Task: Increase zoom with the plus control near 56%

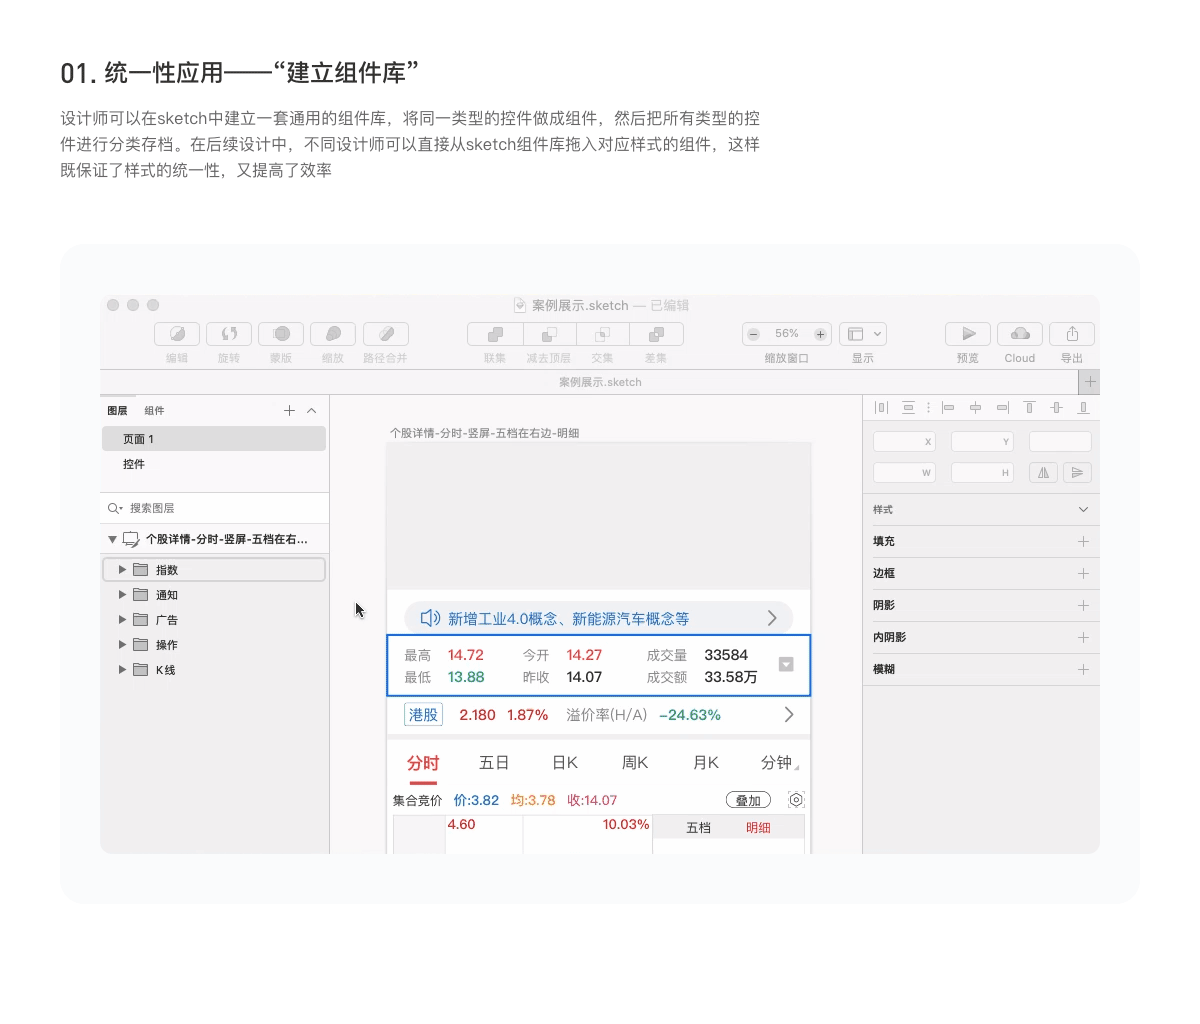Action: coord(822,334)
